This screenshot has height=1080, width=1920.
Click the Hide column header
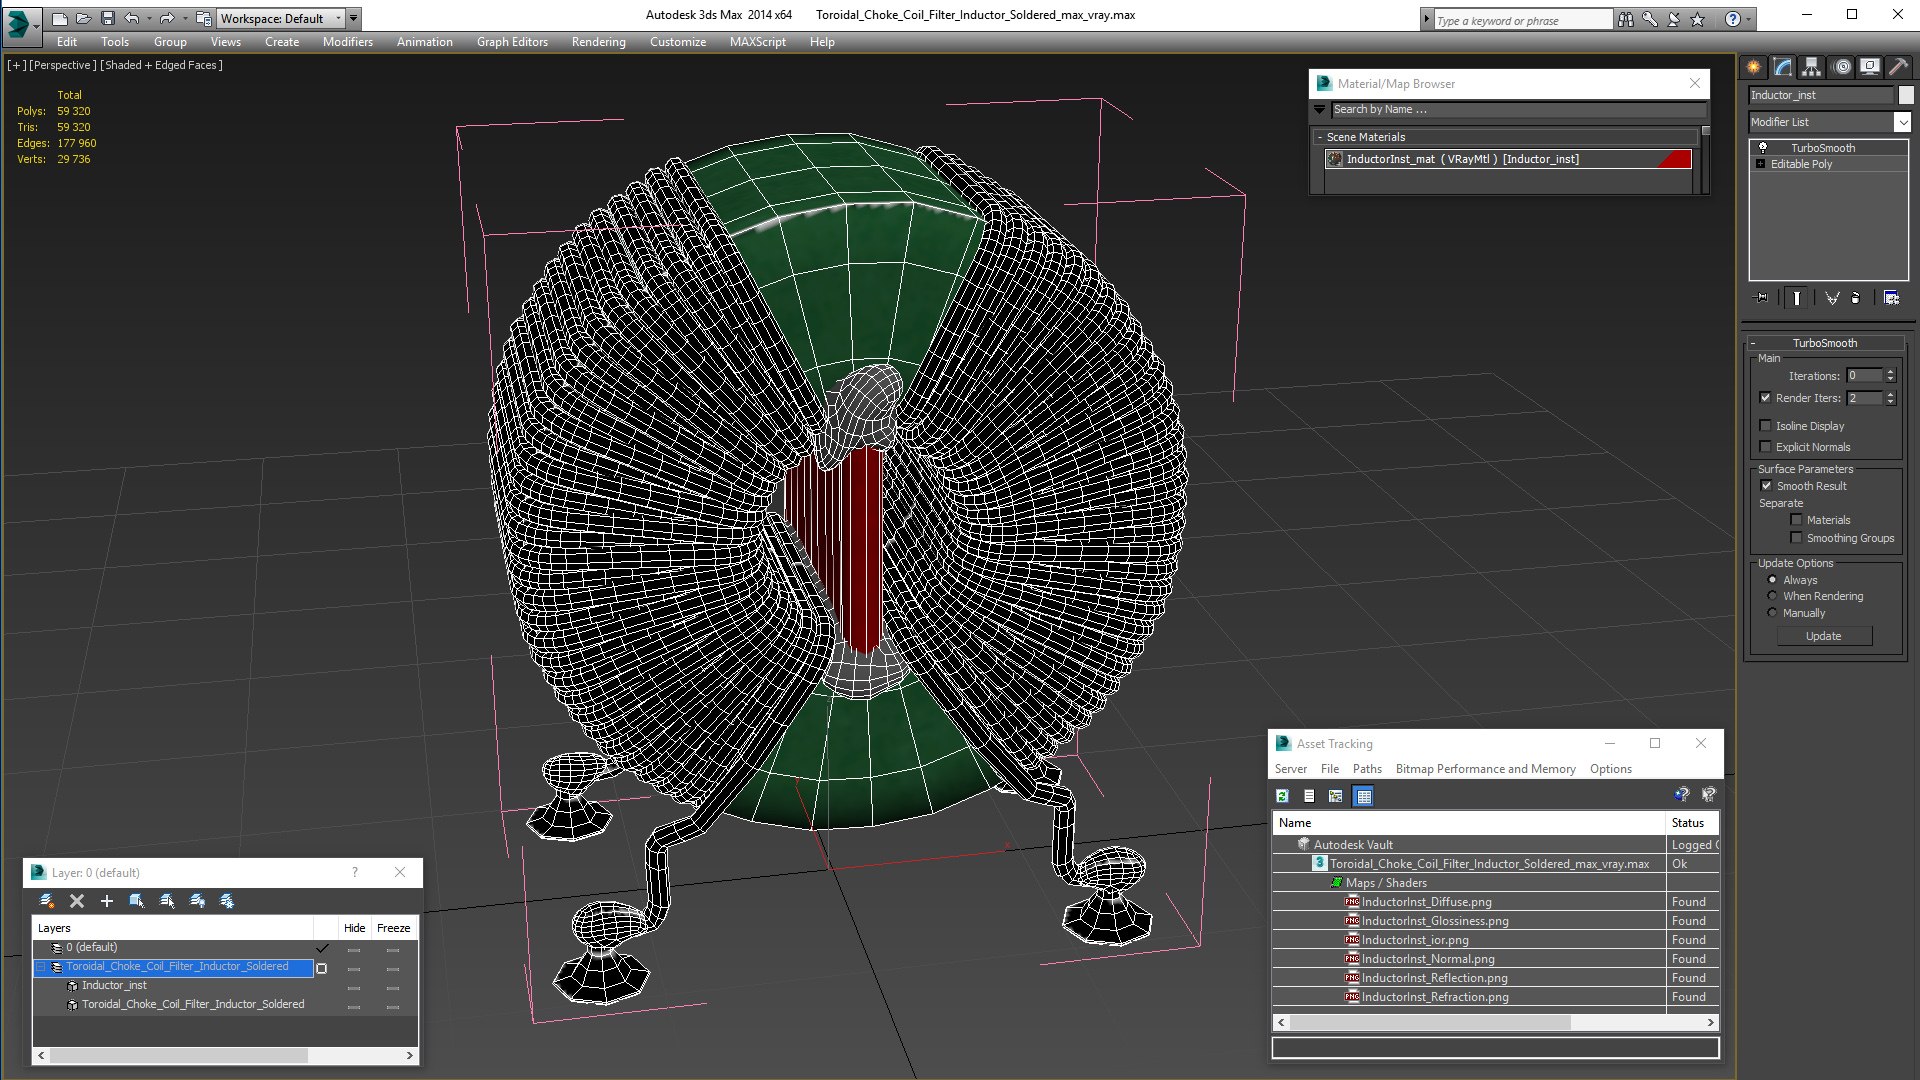(x=354, y=928)
